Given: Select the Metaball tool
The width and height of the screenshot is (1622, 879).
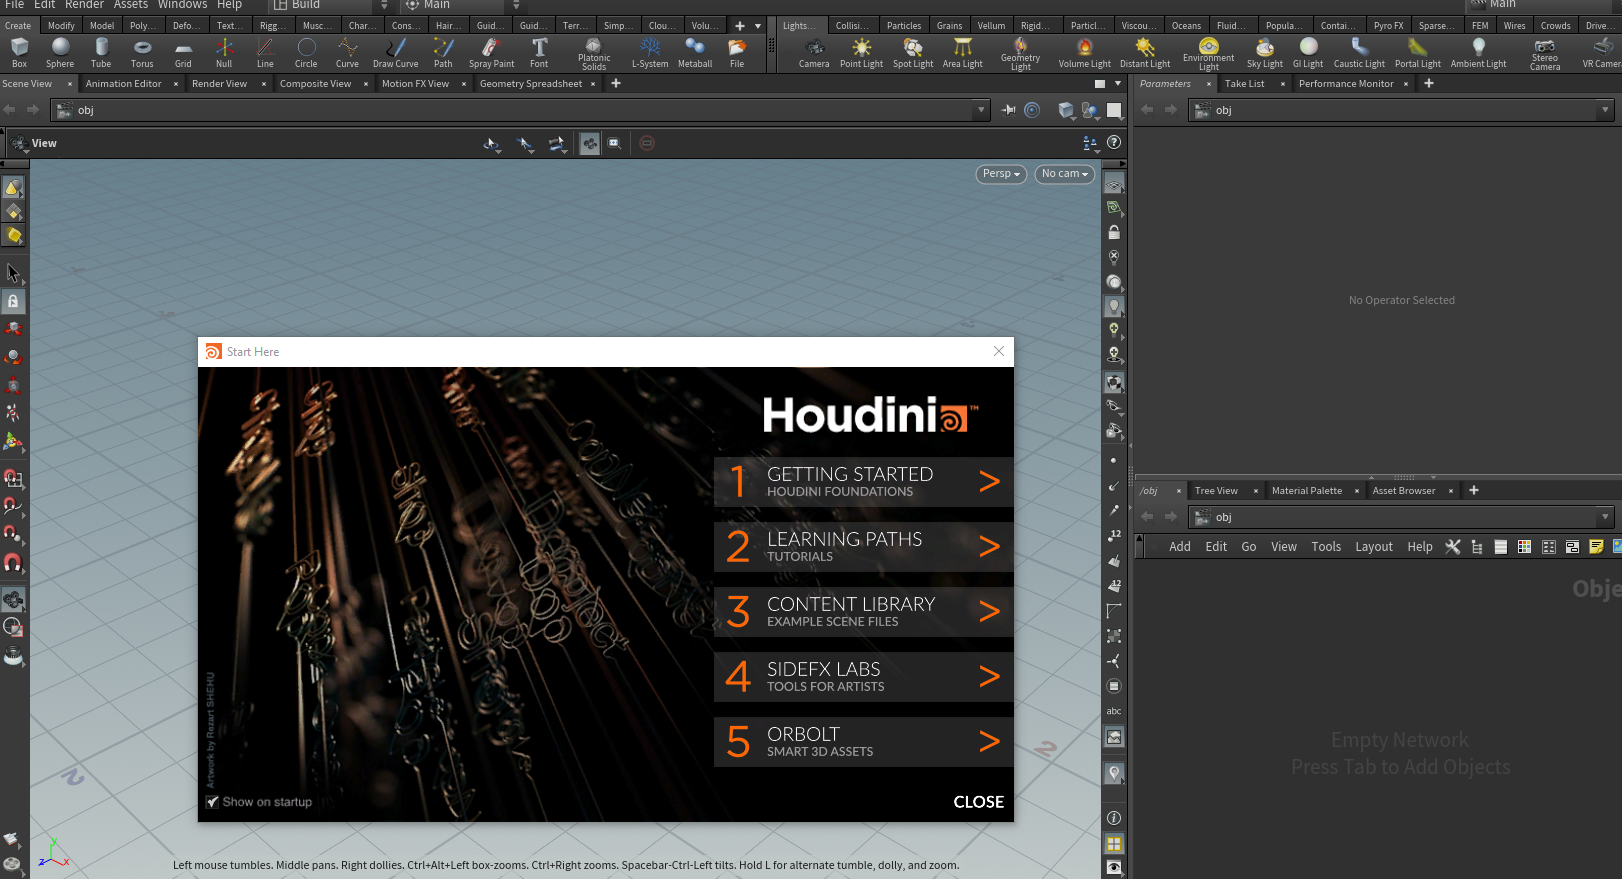Looking at the screenshot, I should [x=695, y=53].
